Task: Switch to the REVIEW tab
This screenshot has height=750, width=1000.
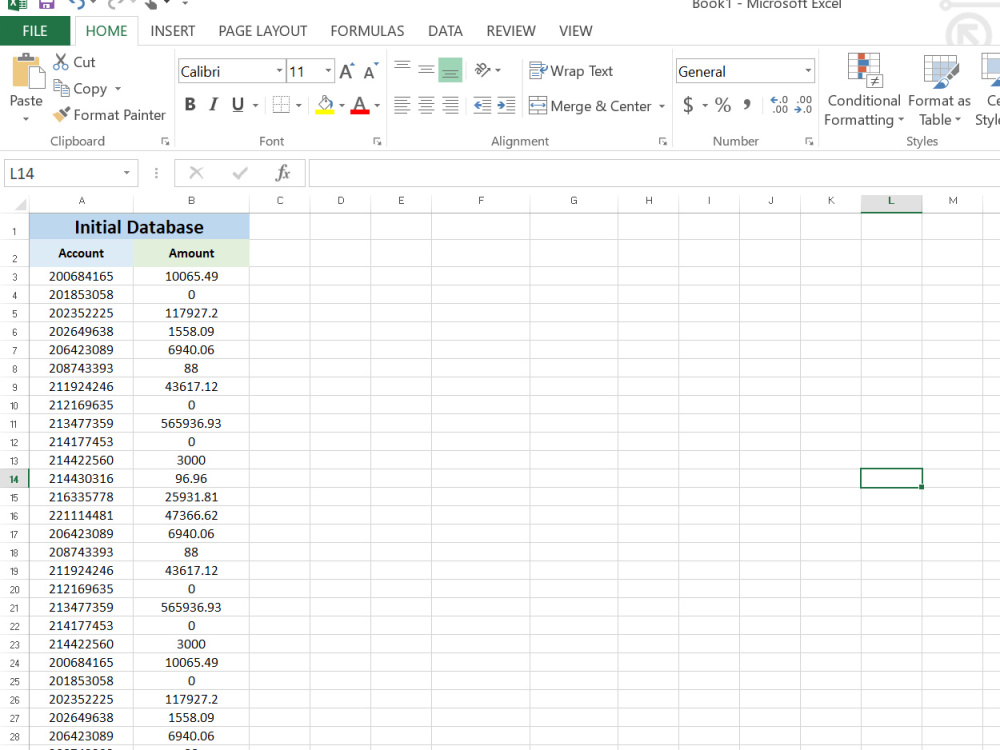Action: pyautogui.click(x=511, y=31)
